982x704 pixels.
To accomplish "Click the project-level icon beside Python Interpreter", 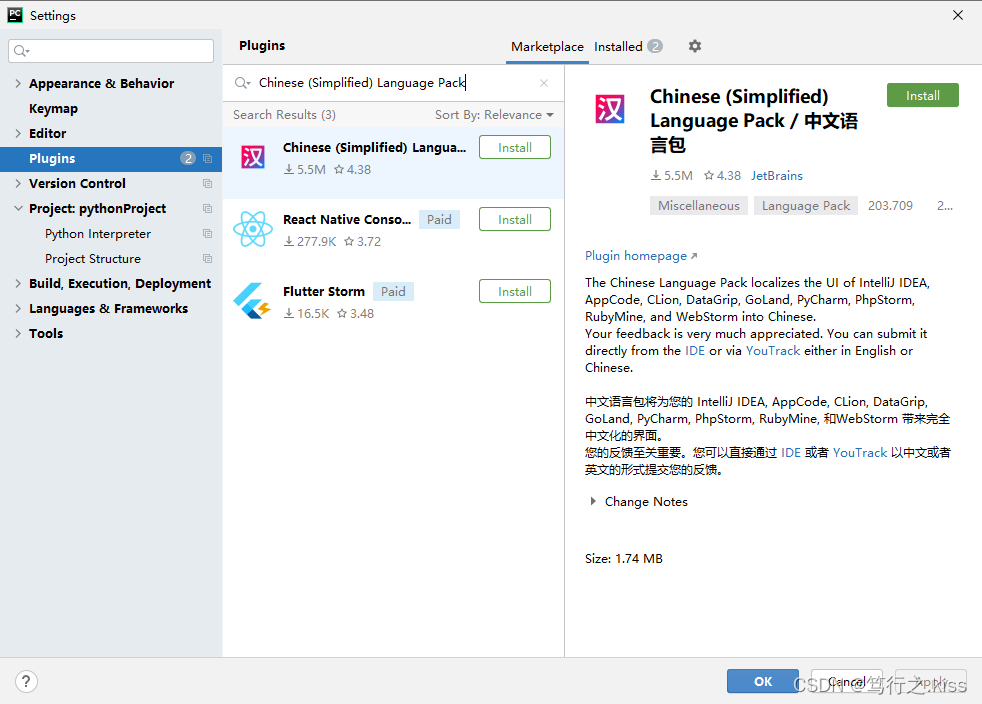I will pyautogui.click(x=207, y=234).
